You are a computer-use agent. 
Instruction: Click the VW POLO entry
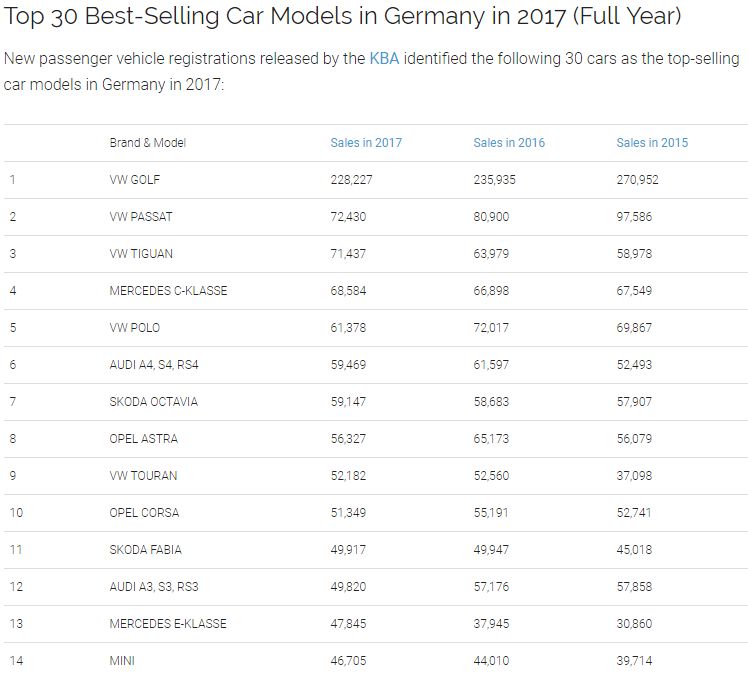(x=134, y=328)
